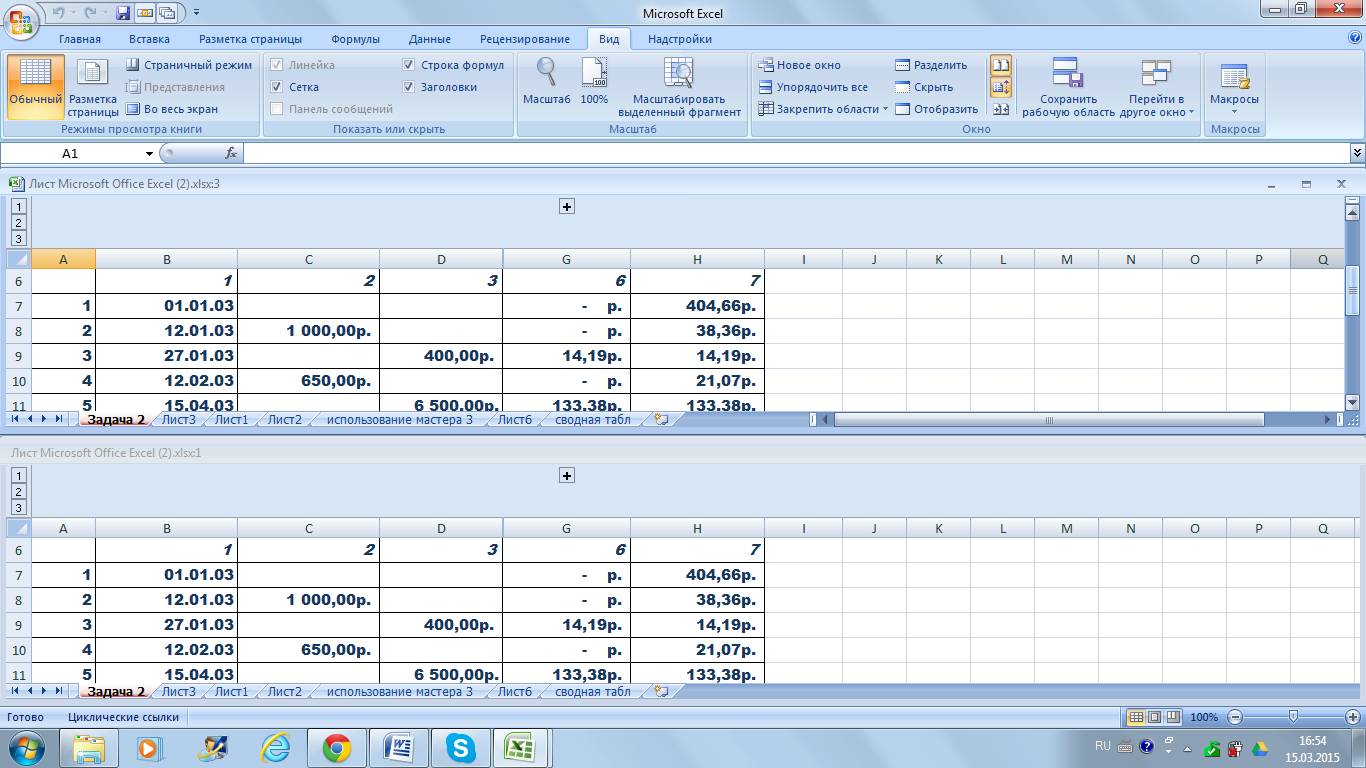1366x768 pixels.
Task: Click zoom in plus button in status bar
Action: [x=1353, y=717]
